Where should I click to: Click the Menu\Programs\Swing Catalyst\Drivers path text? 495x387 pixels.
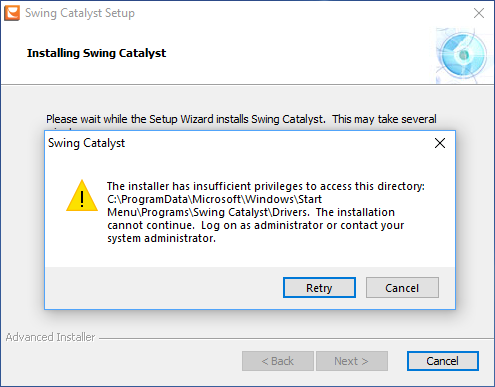(x=208, y=212)
